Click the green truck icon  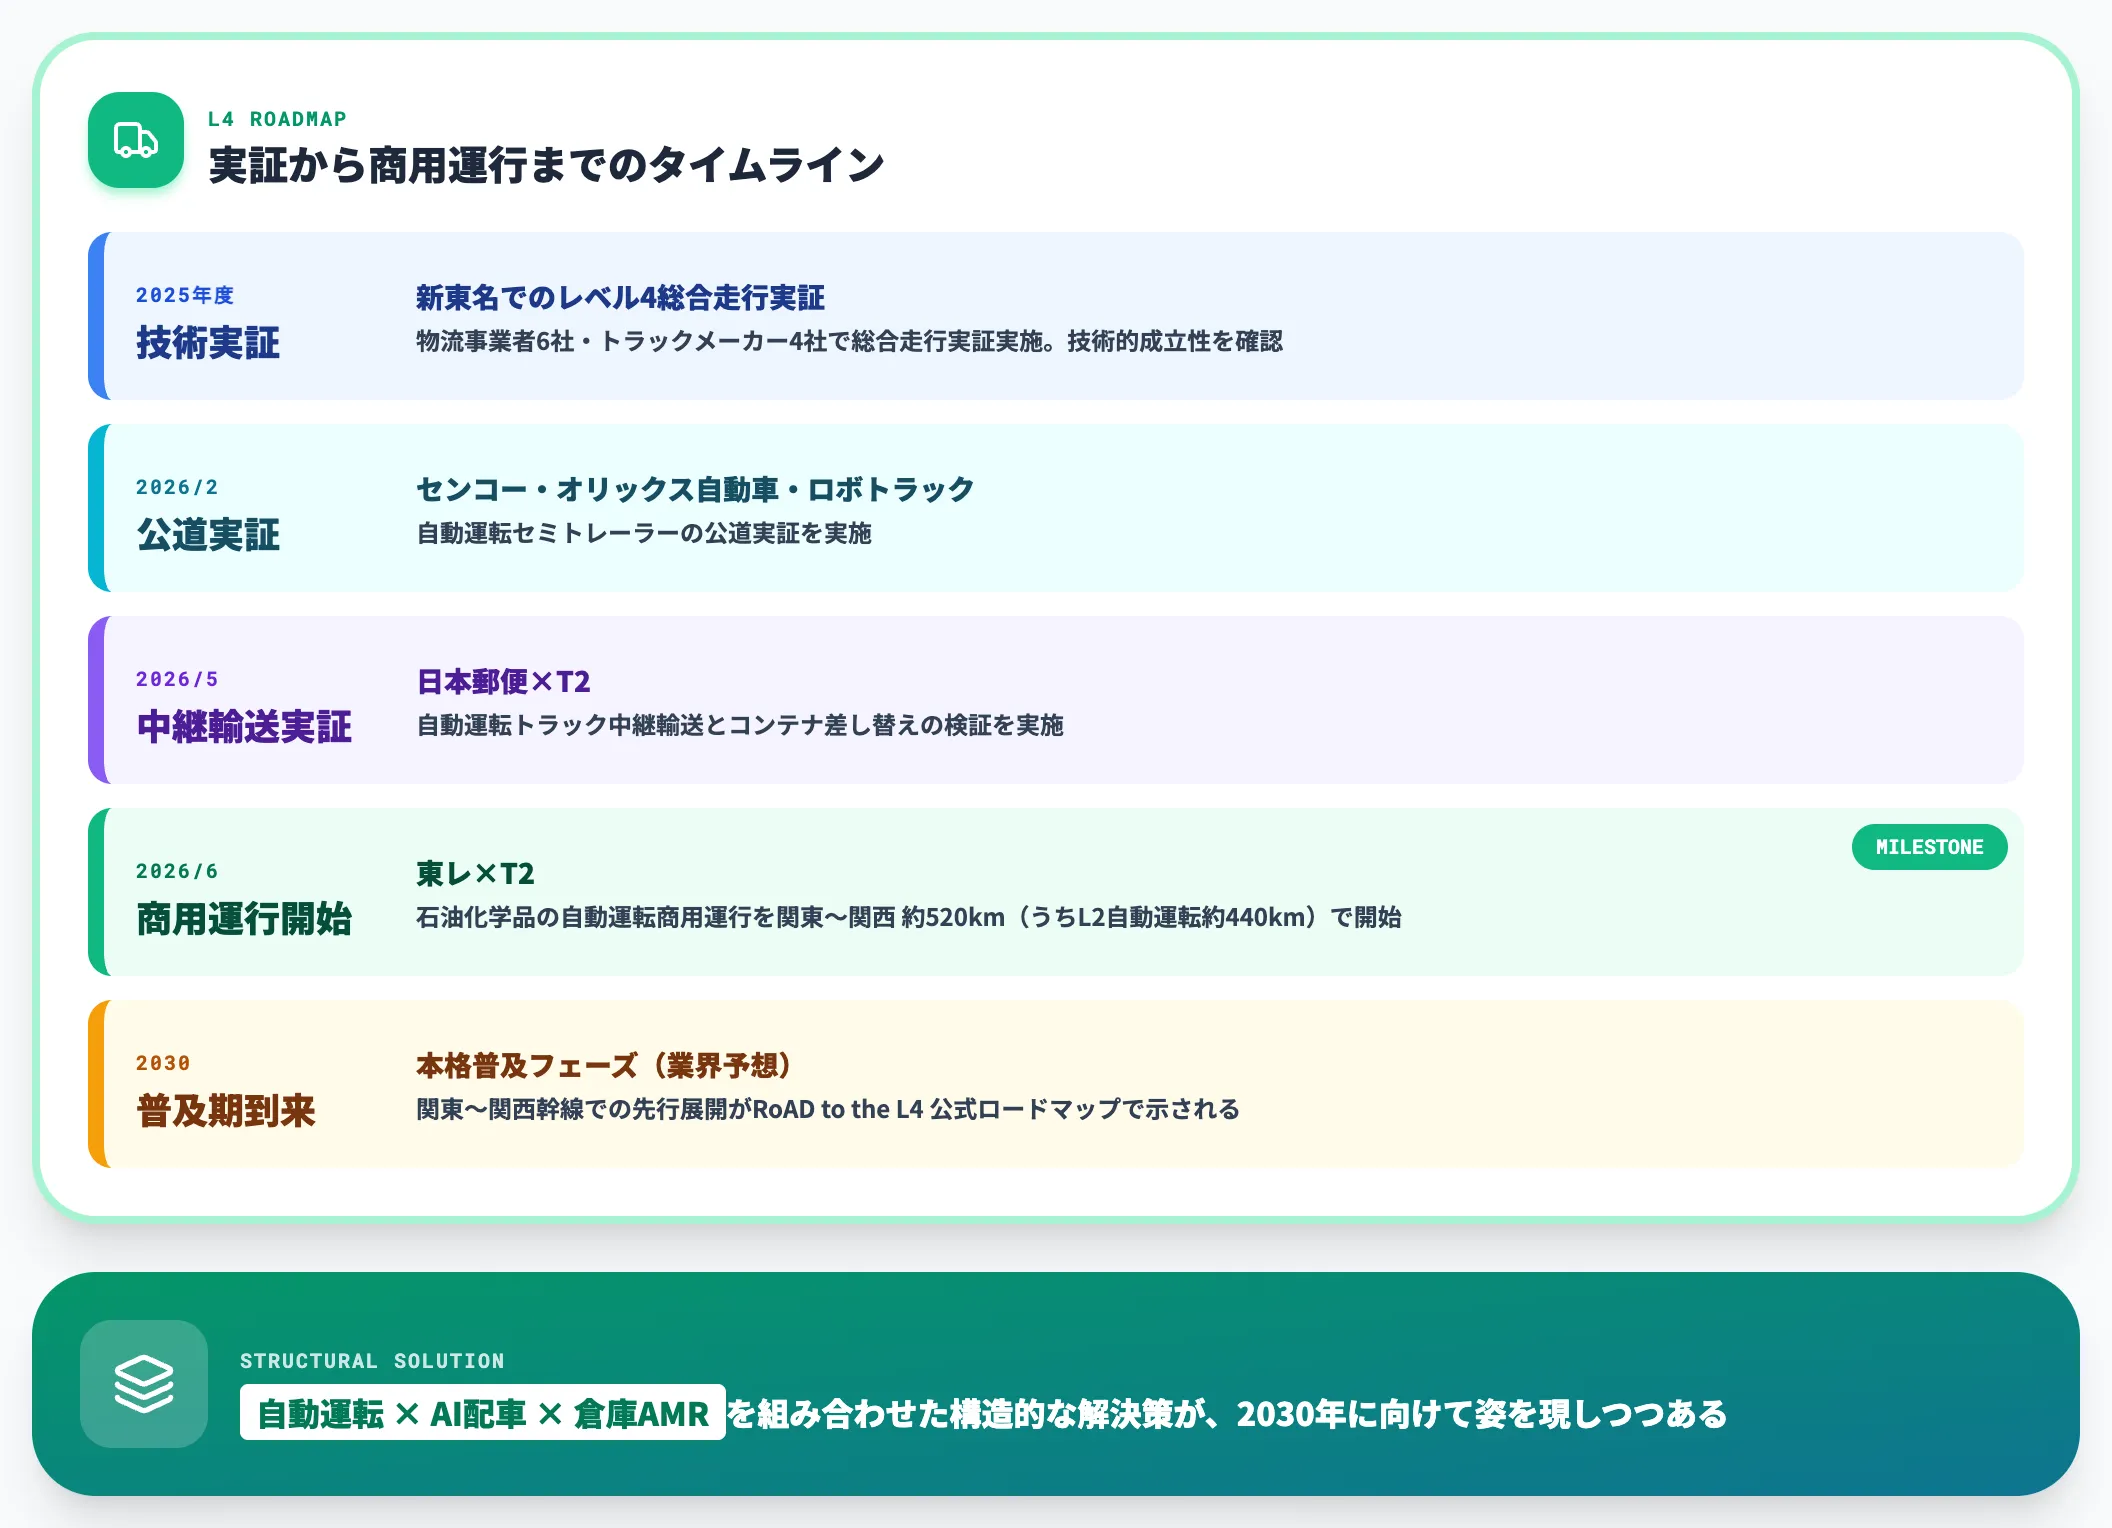[136, 140]
